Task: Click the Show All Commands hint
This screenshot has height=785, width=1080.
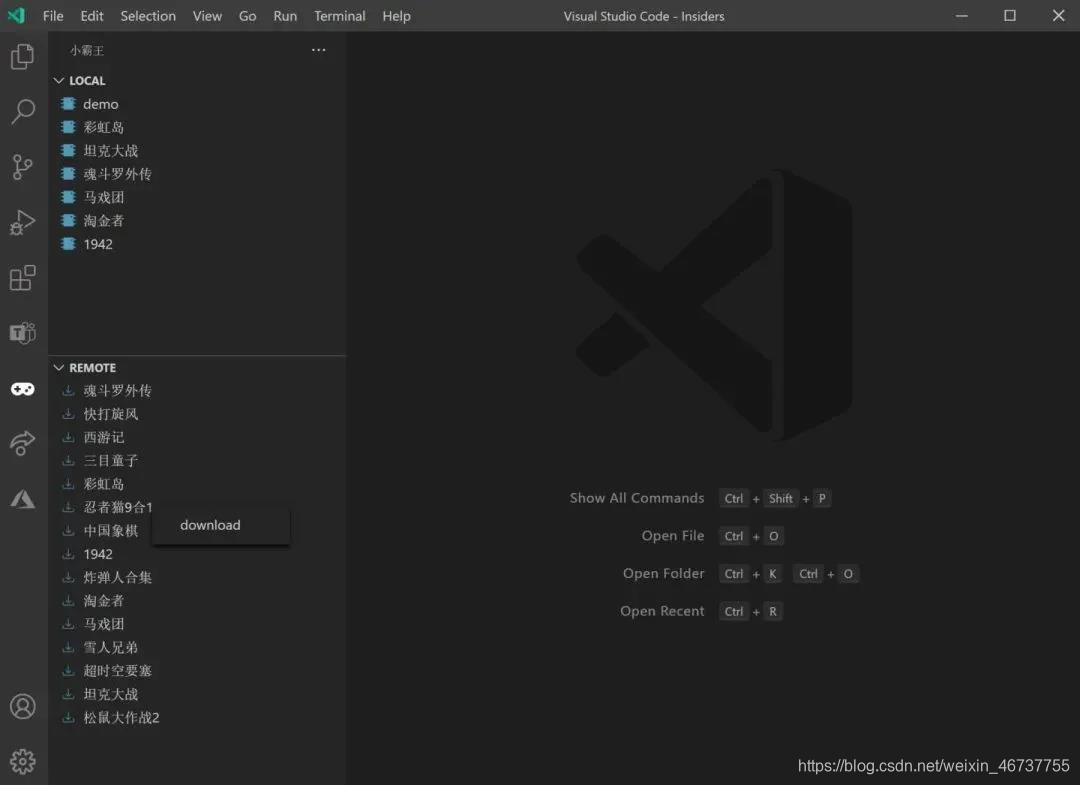Action: click(x=637, y=498)
